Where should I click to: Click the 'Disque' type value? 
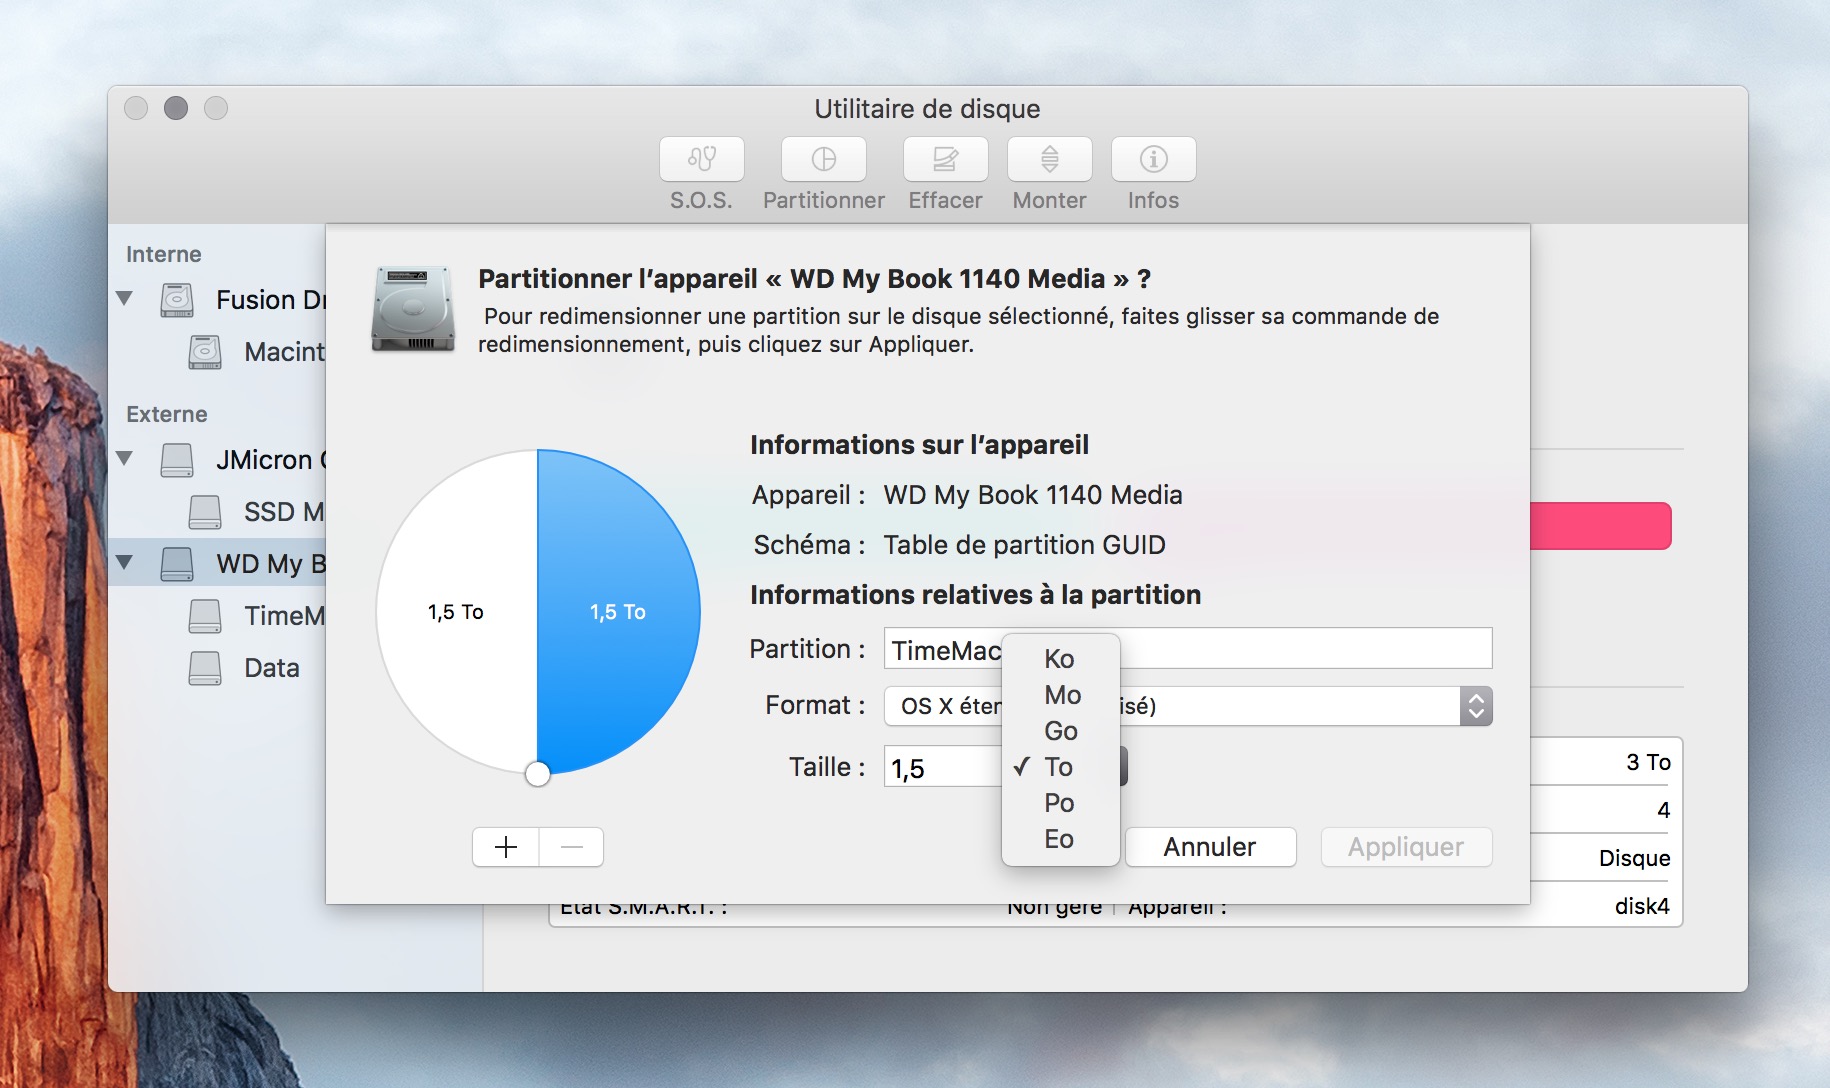pyautogui.click(x=1634, y=858)
